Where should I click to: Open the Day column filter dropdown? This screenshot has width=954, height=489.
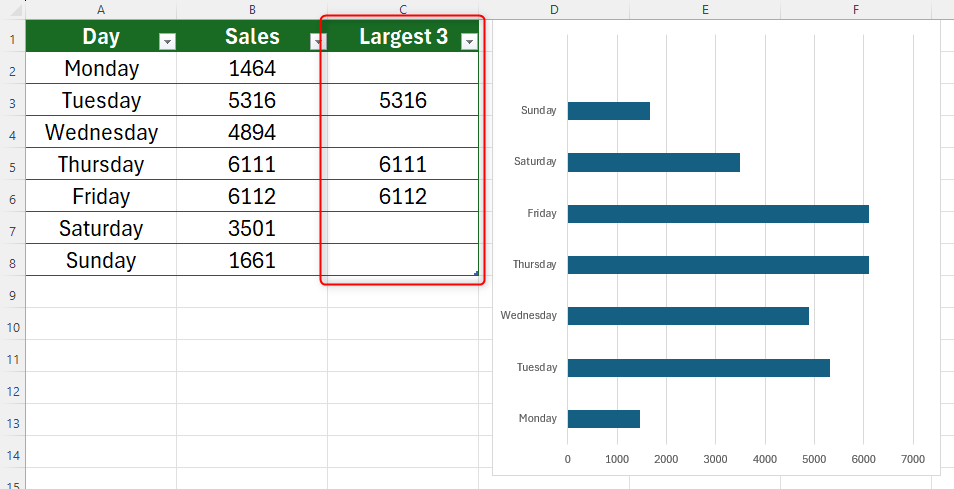coord(168,41)
